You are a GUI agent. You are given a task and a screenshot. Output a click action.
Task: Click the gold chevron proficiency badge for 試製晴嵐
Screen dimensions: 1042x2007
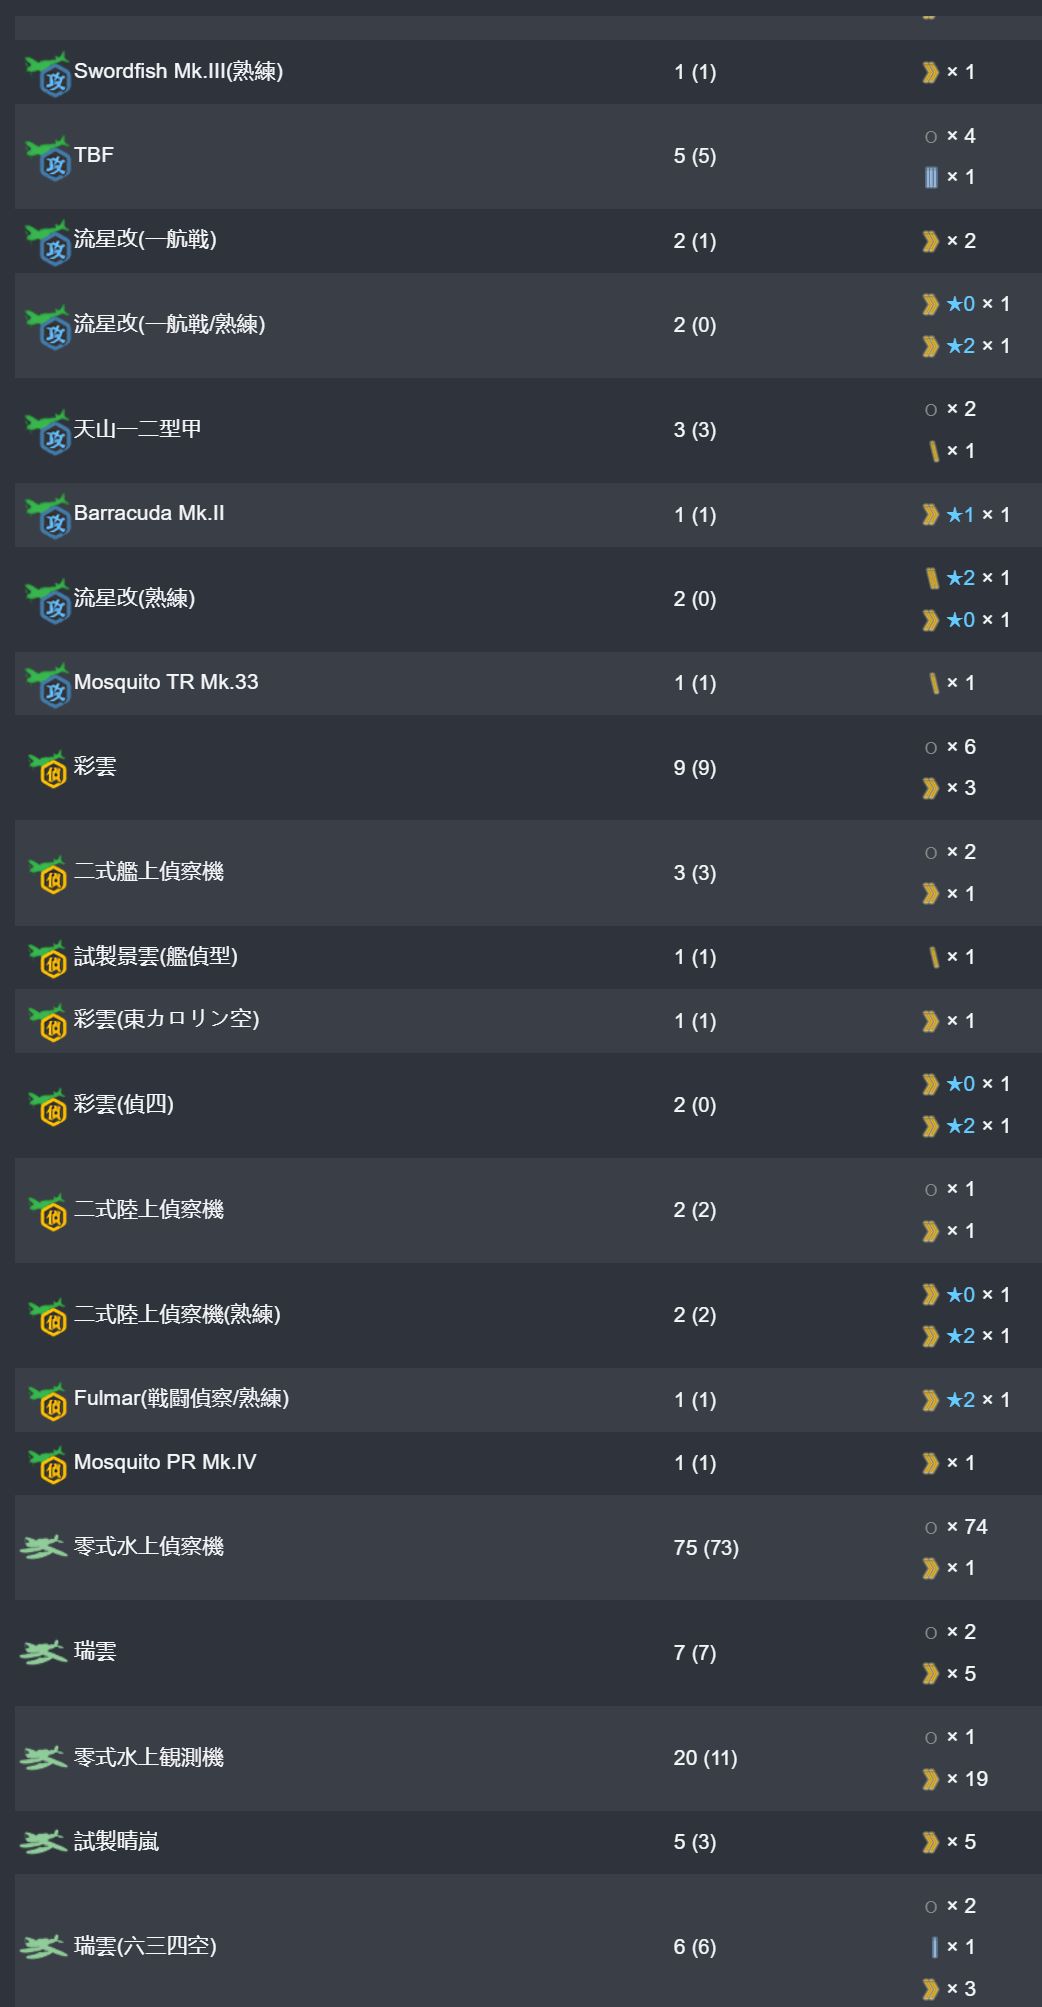pos(931,1842)
